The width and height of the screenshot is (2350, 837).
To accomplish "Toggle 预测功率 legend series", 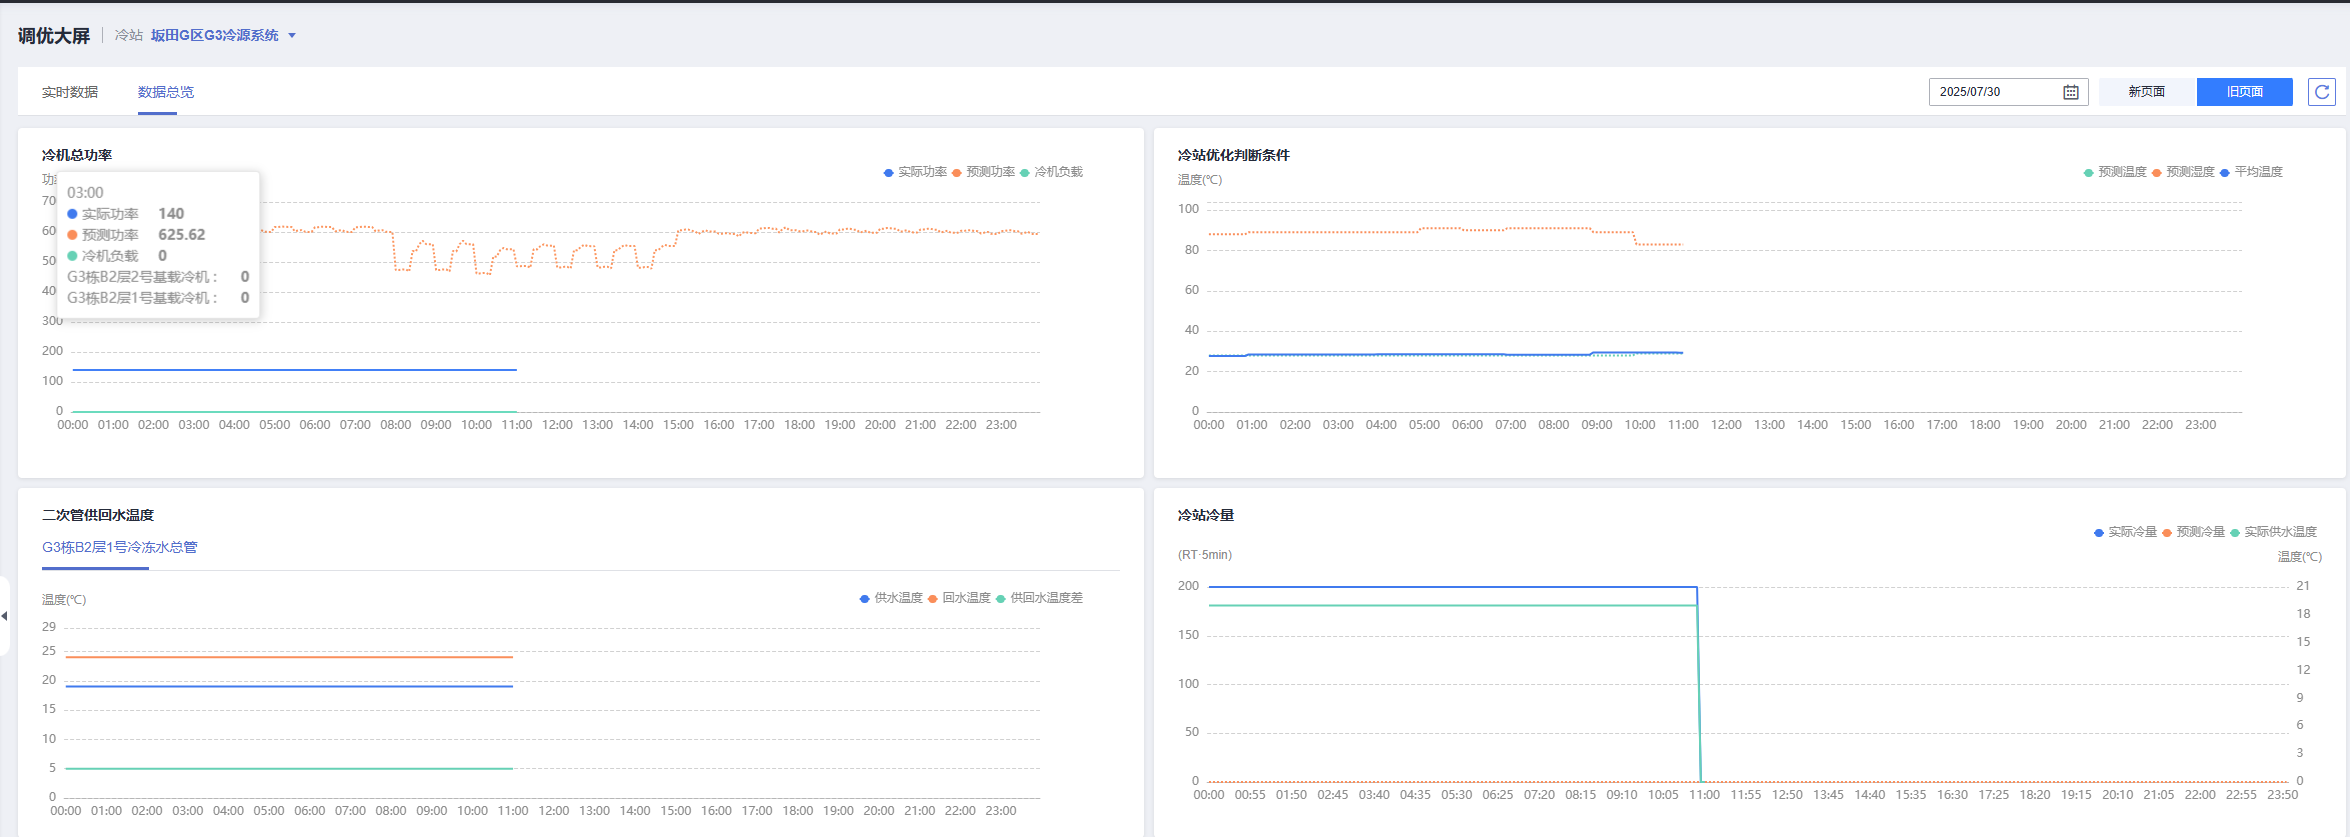I will coord(983,172).
